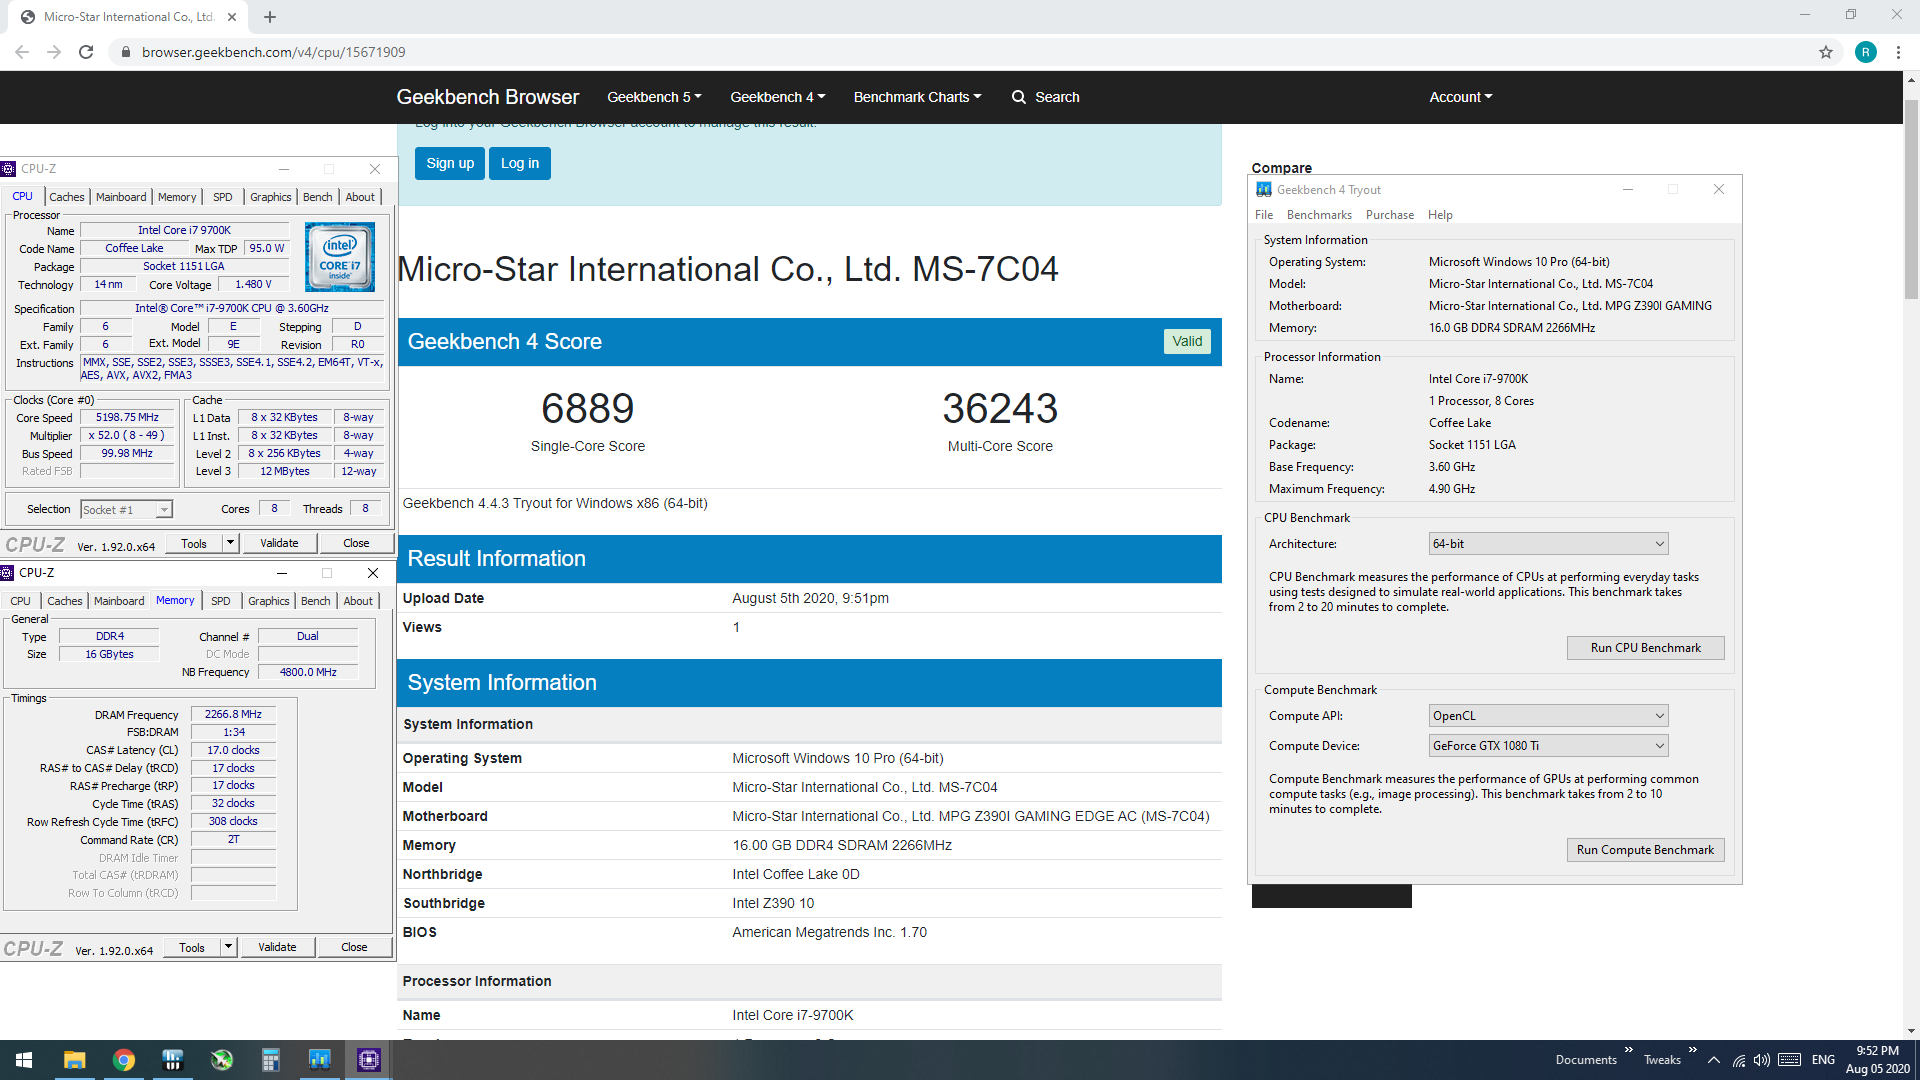Open the Geekbench 4 dropdown menu
This screenshot has width=1920, height=1080.
coord(777,97)
